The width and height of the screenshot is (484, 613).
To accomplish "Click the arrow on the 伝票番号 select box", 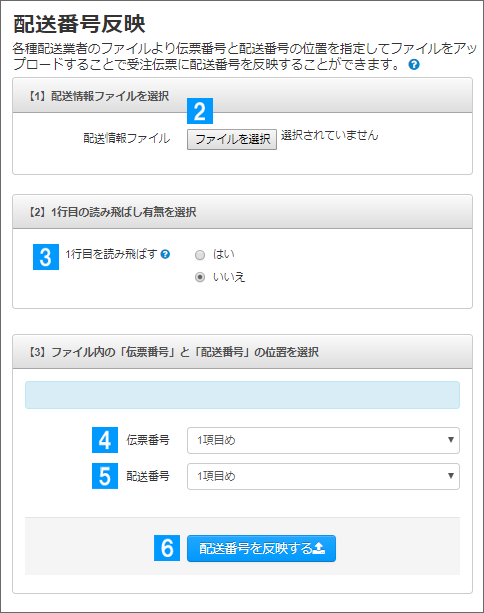I will (450, 440).
